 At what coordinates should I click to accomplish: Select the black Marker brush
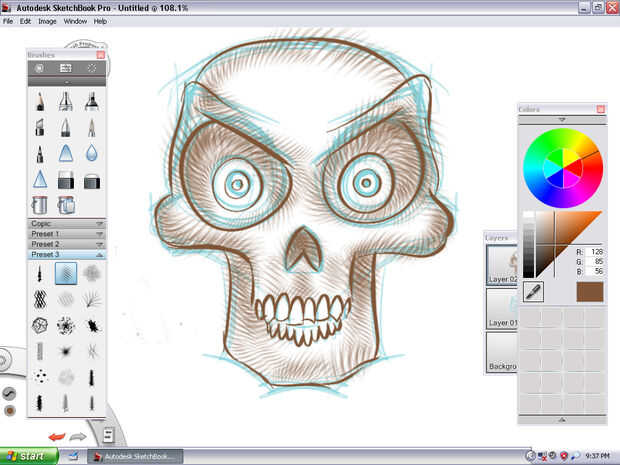coord(92,101)
